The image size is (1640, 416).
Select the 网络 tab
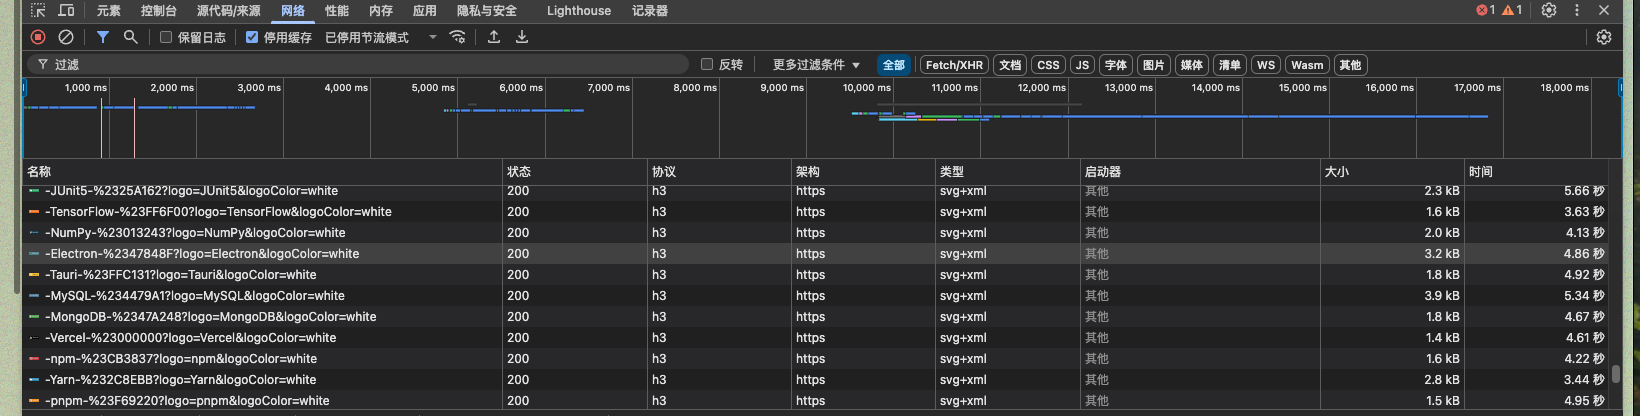coord(293,10)
